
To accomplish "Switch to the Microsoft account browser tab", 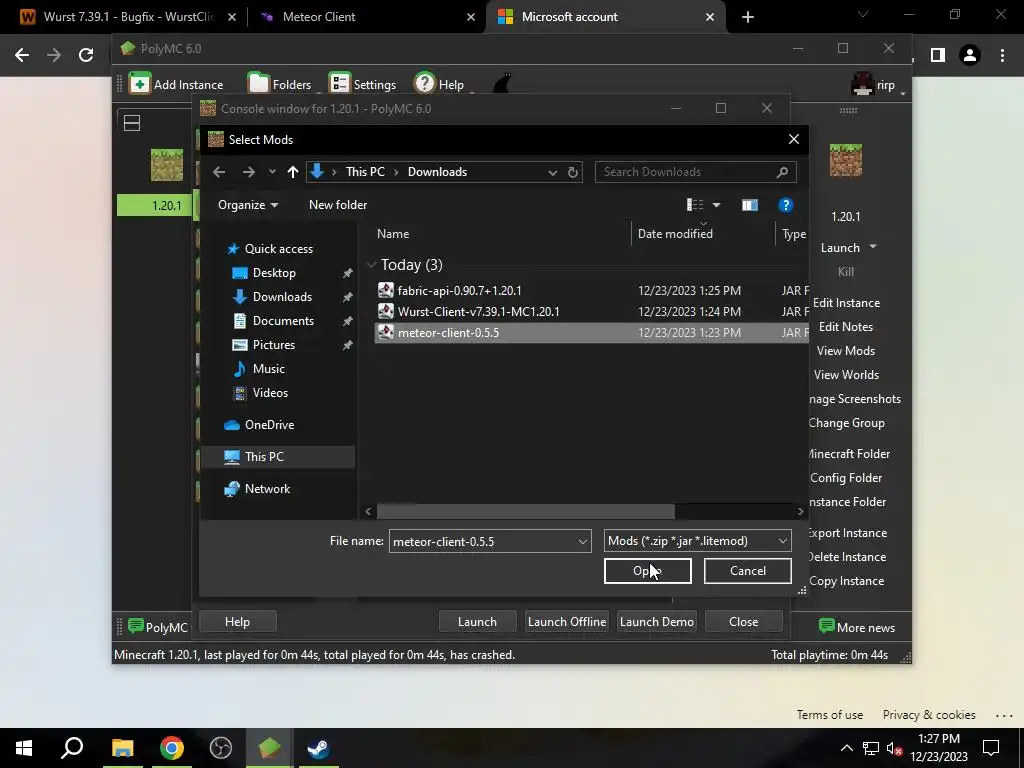I will [x=605, y=17].
